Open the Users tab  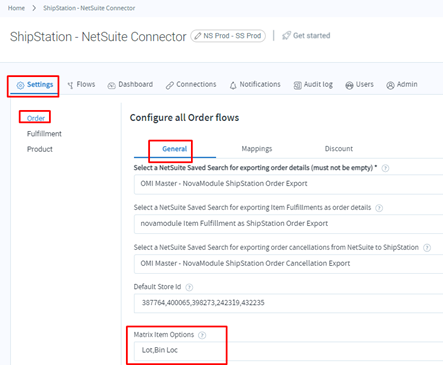tap(359, 85)
